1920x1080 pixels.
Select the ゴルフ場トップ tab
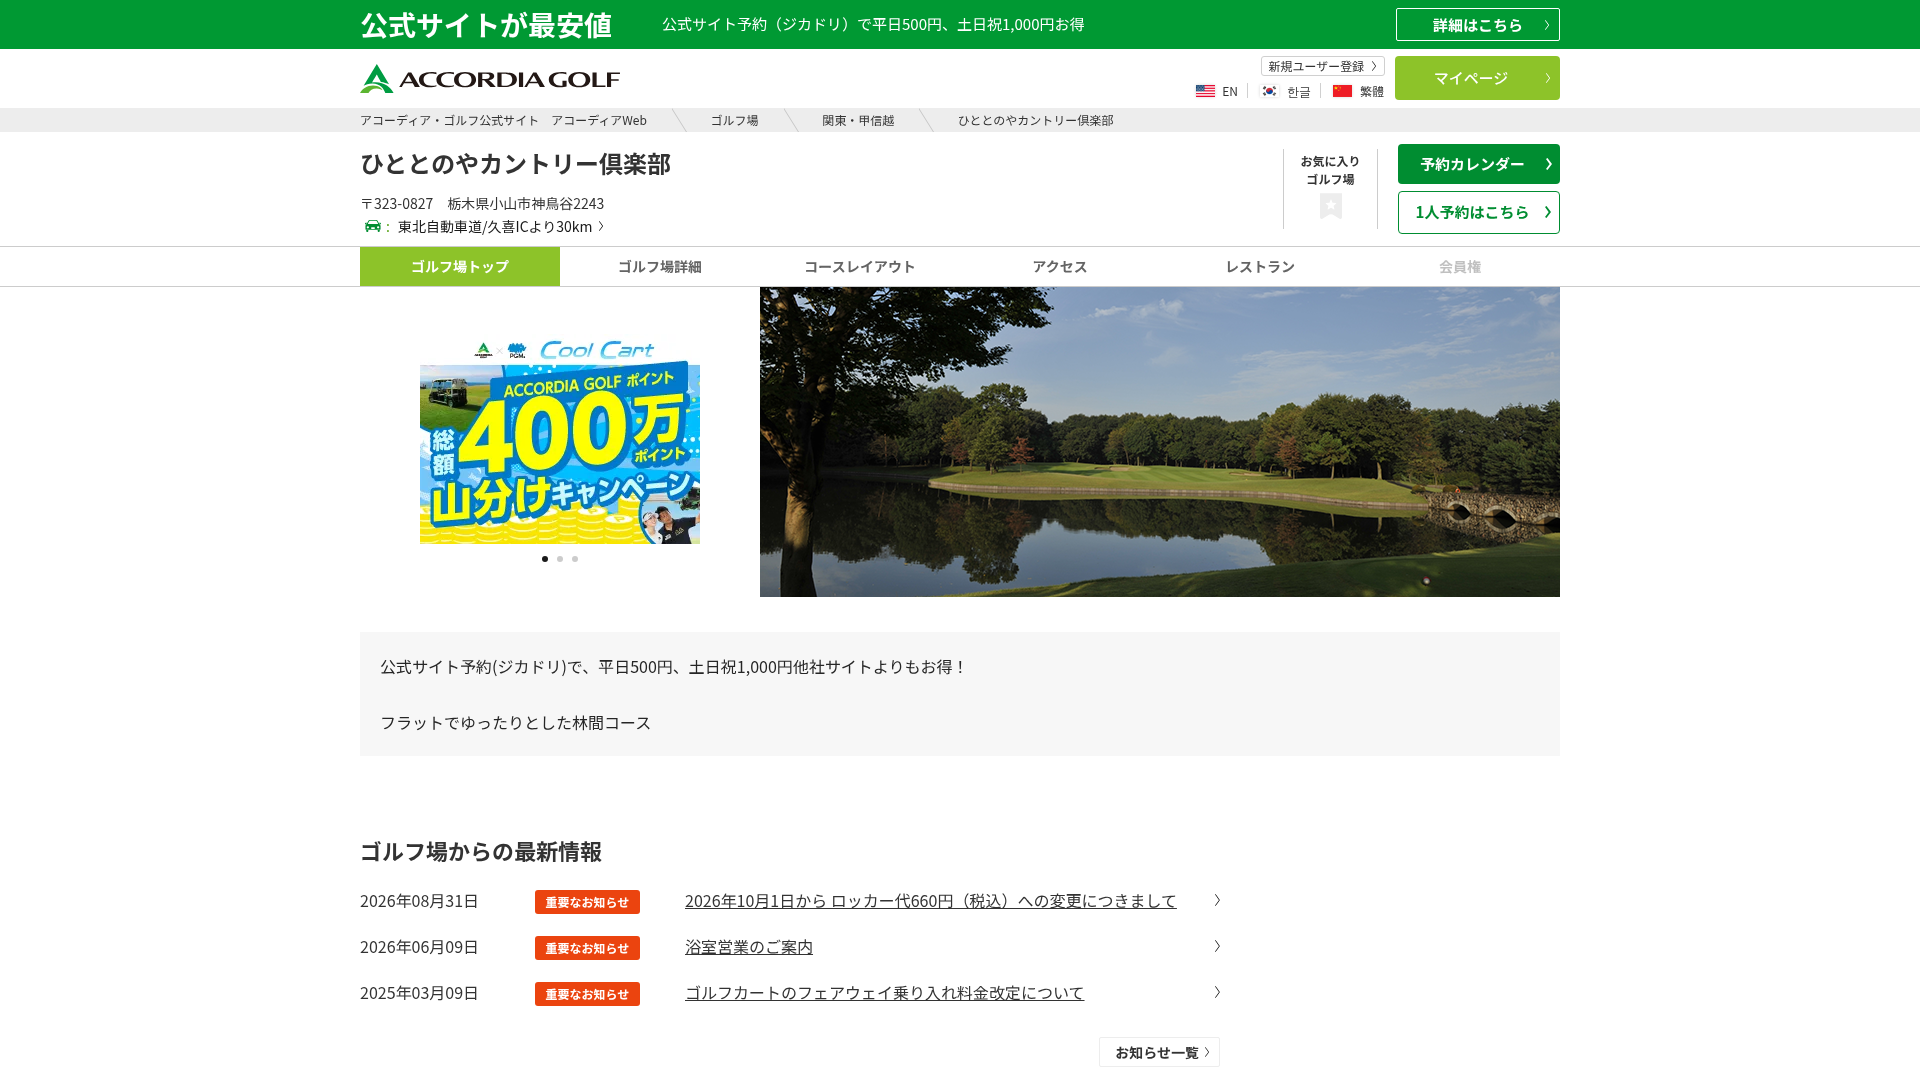[x=460, y=267]
